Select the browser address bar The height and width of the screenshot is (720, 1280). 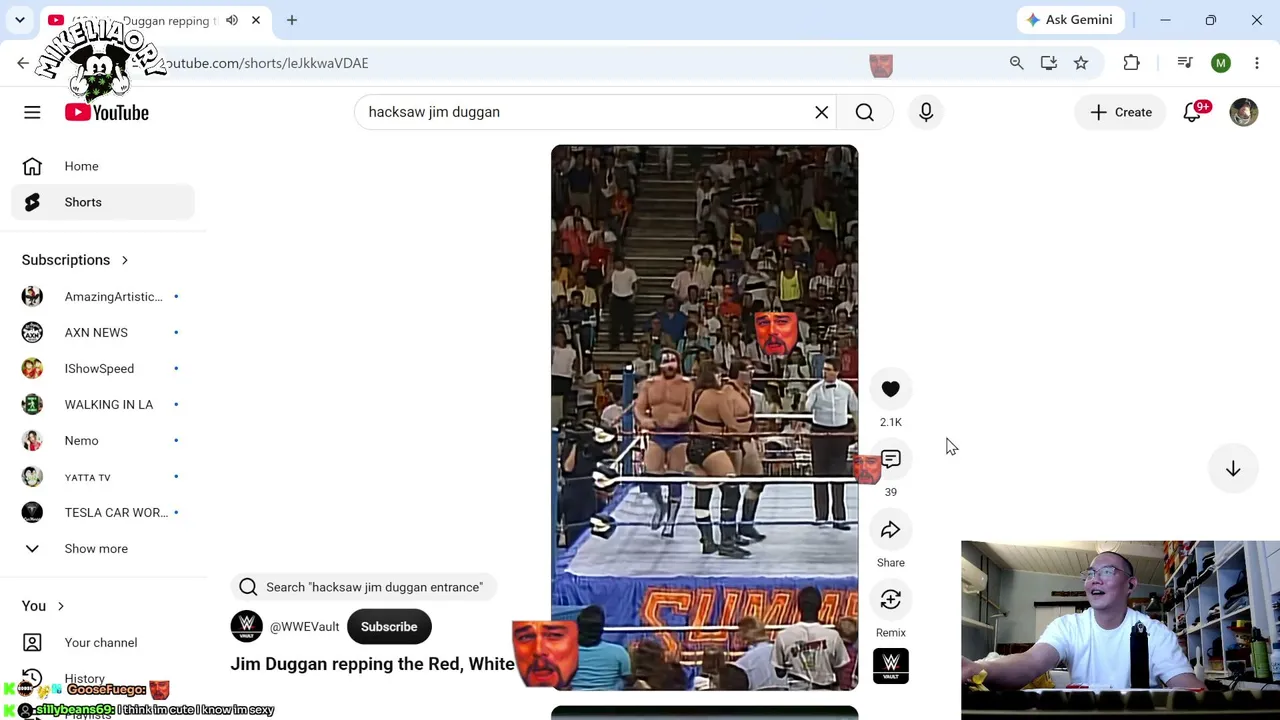pos(560,63)
